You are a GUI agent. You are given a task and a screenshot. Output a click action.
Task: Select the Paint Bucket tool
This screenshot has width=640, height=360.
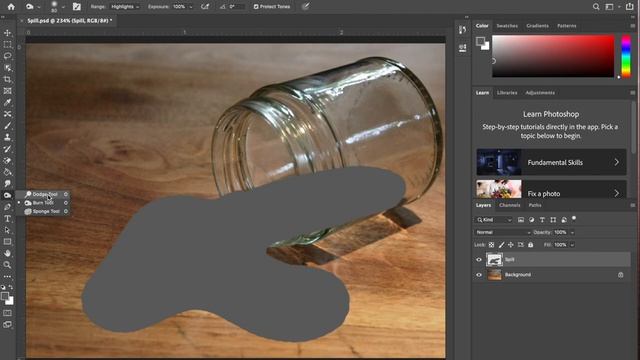[7, 172]
